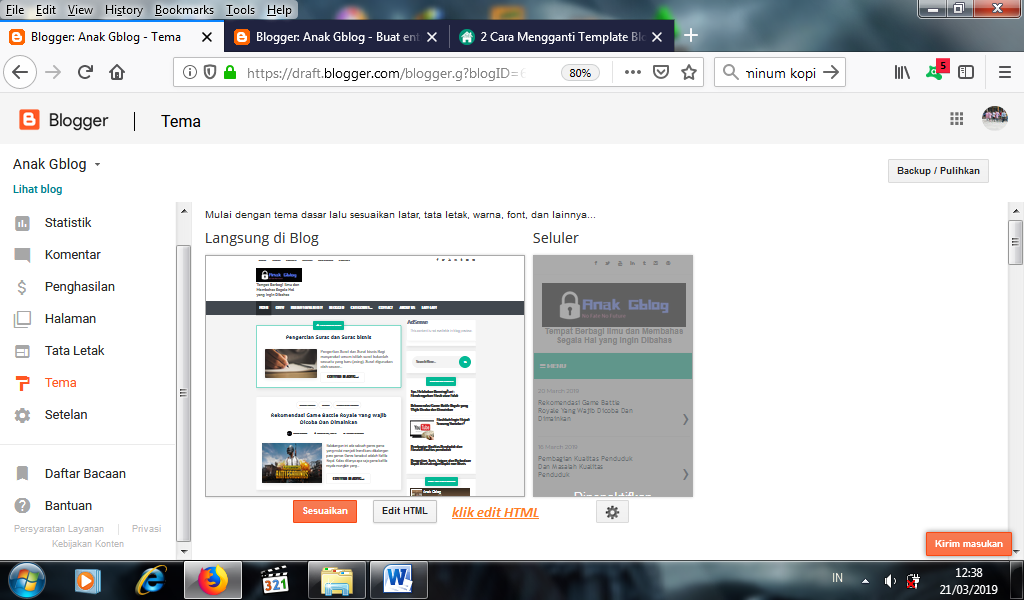Open a new browser tab

click(x=691, y=36)
